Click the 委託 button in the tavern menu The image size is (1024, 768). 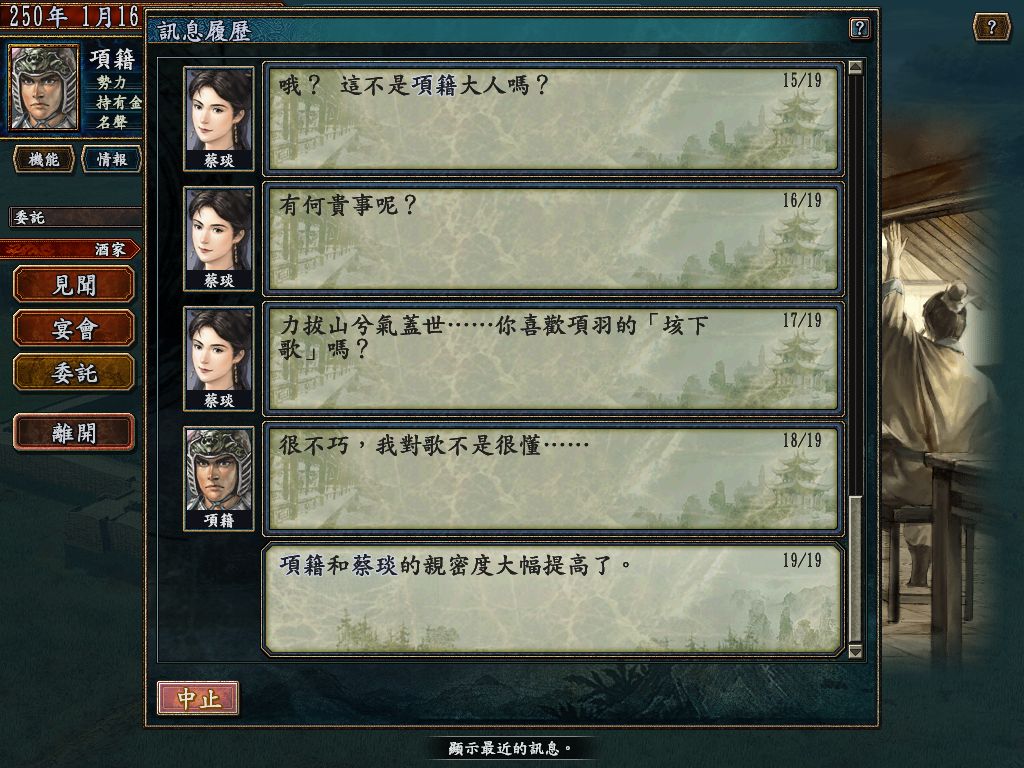point(74,373)
